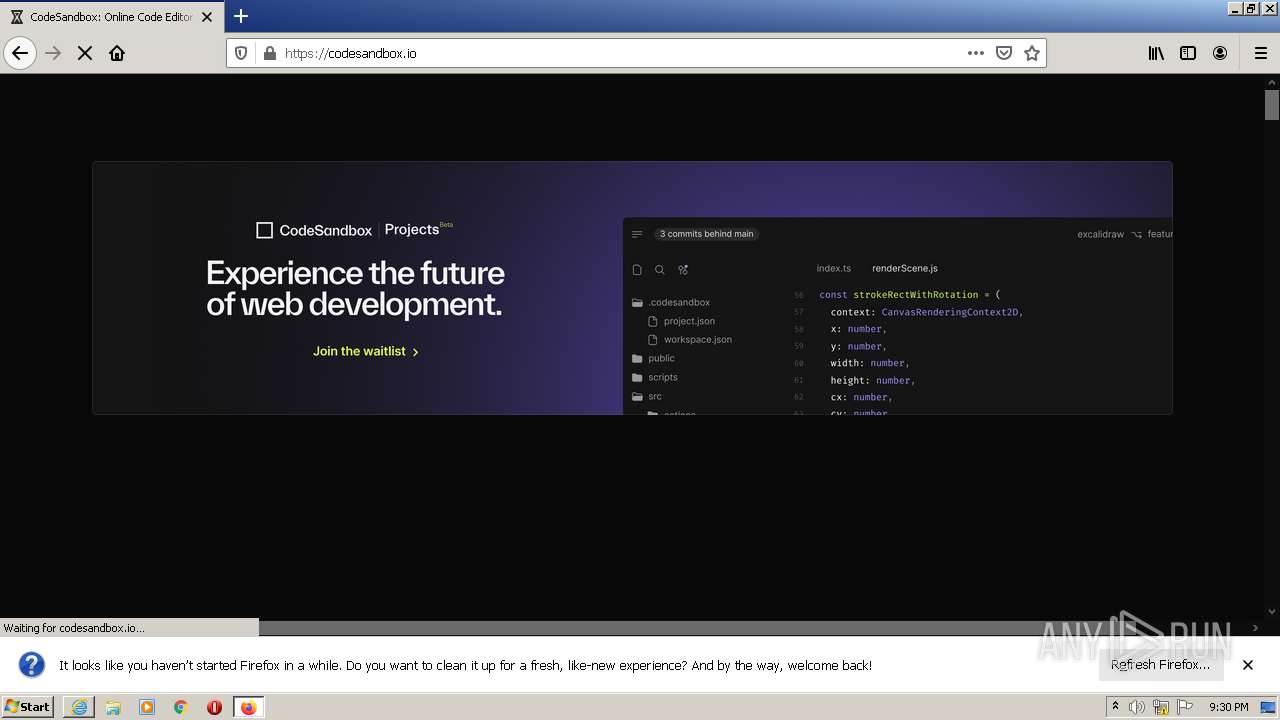Screen dimensions: 1280x720
Task: Open Action Center flag icon
Action: pos(1185,707)
